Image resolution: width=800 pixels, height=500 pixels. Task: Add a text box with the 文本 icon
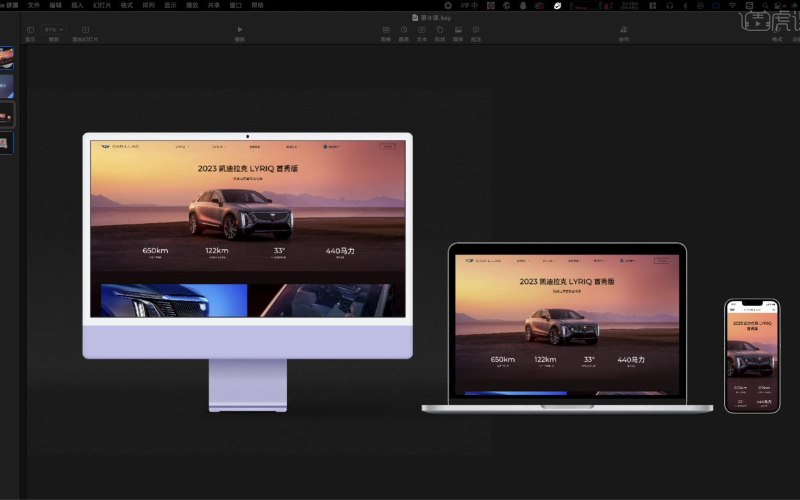422,33
